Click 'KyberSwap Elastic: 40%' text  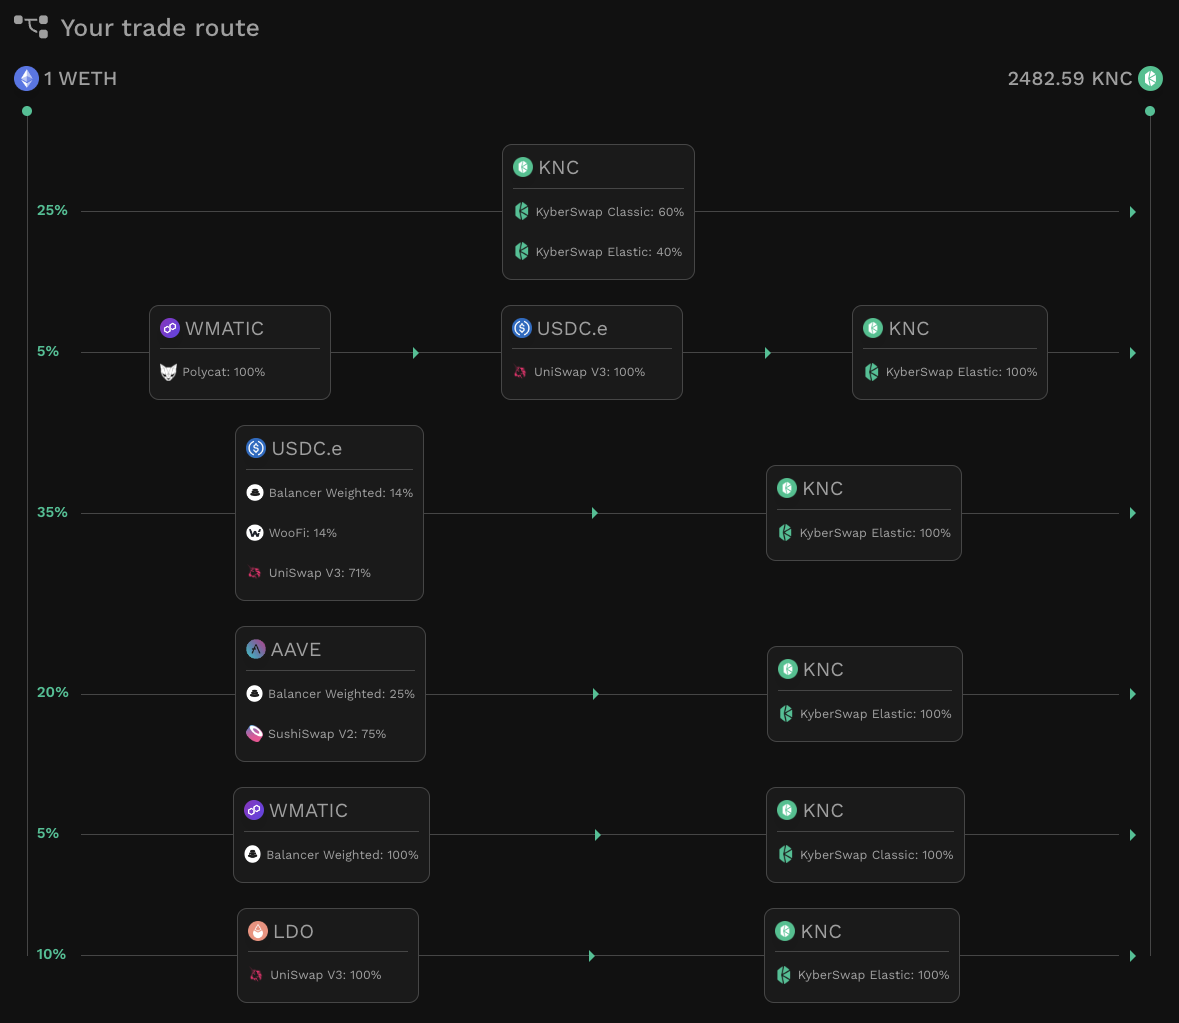click(609, 252)
